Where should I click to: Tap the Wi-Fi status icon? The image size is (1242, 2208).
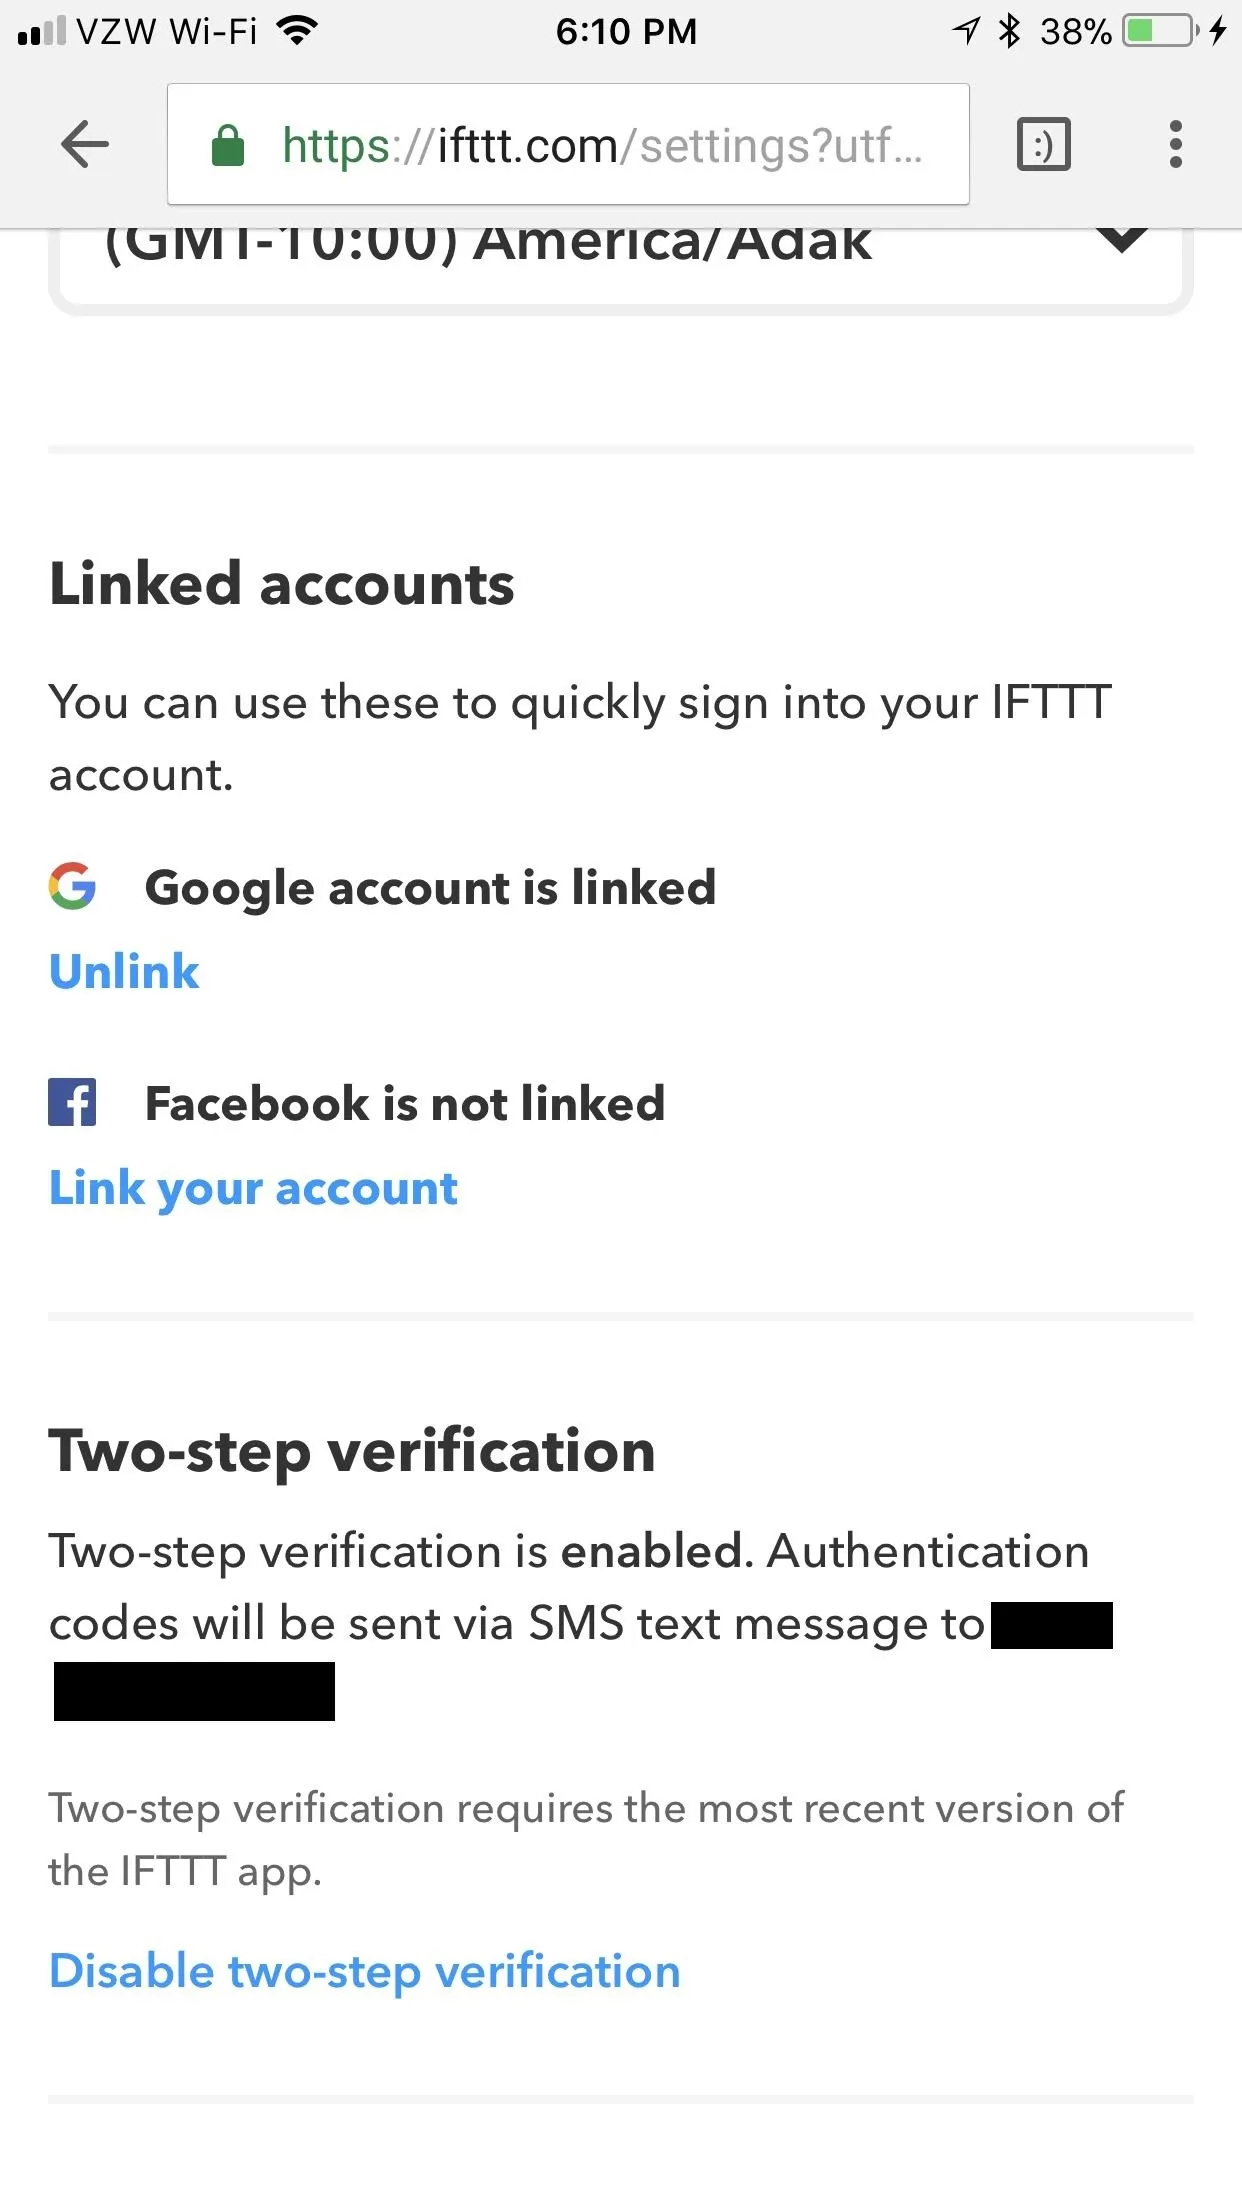(296, 32)
